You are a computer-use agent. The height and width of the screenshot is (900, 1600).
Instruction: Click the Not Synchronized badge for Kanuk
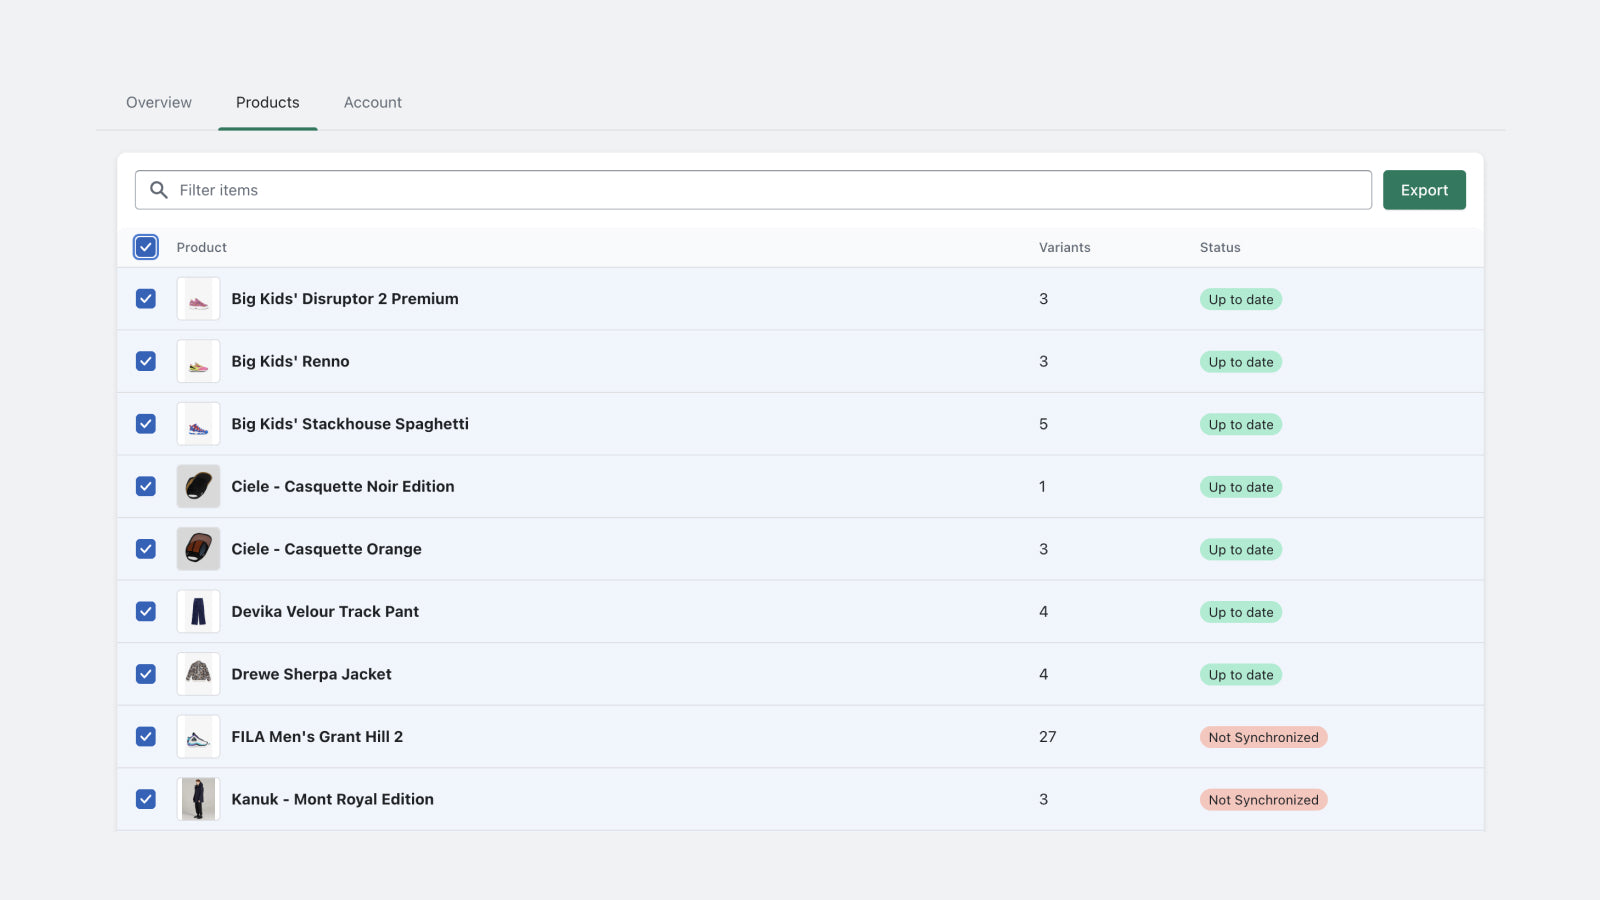coord(1263,800)
